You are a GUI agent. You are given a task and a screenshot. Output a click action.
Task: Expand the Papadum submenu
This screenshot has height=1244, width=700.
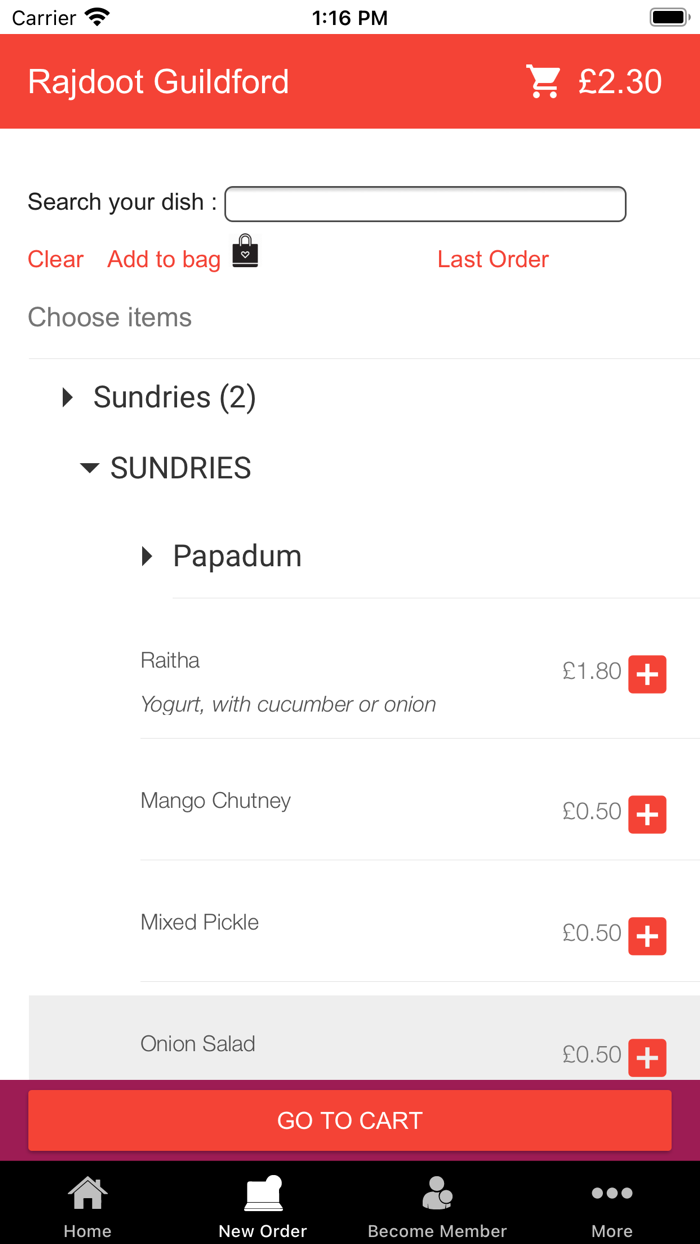click(x=222, y=556)
